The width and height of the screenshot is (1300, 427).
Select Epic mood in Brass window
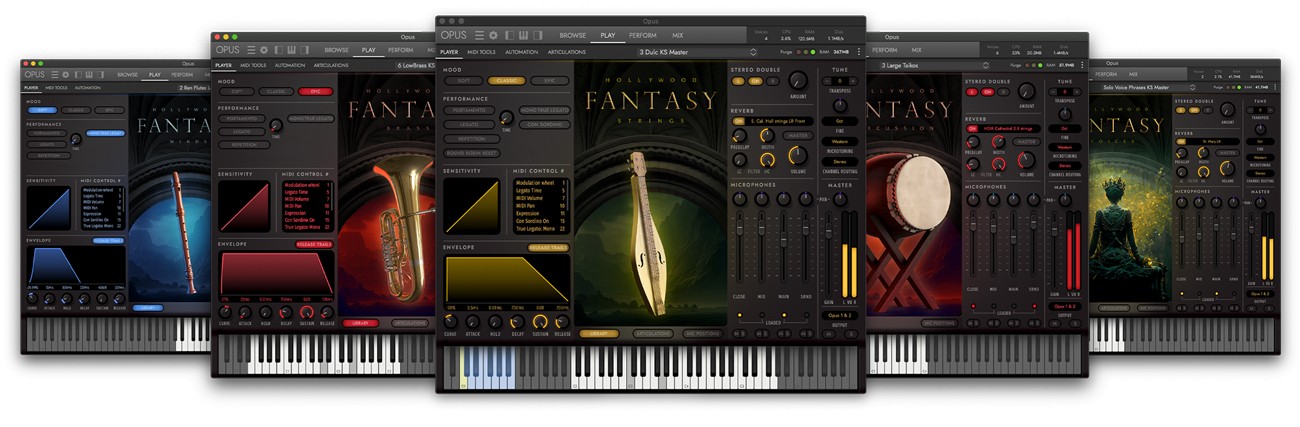tap(315, 92)
